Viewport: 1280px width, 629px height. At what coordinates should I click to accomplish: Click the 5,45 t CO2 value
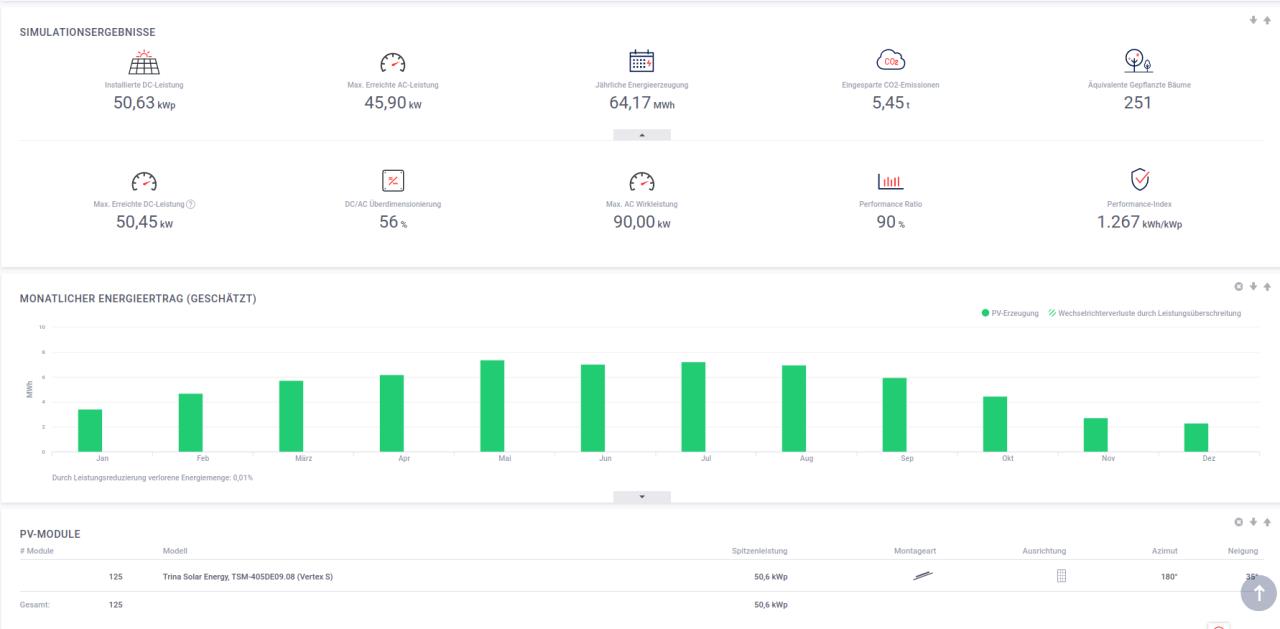890,102
